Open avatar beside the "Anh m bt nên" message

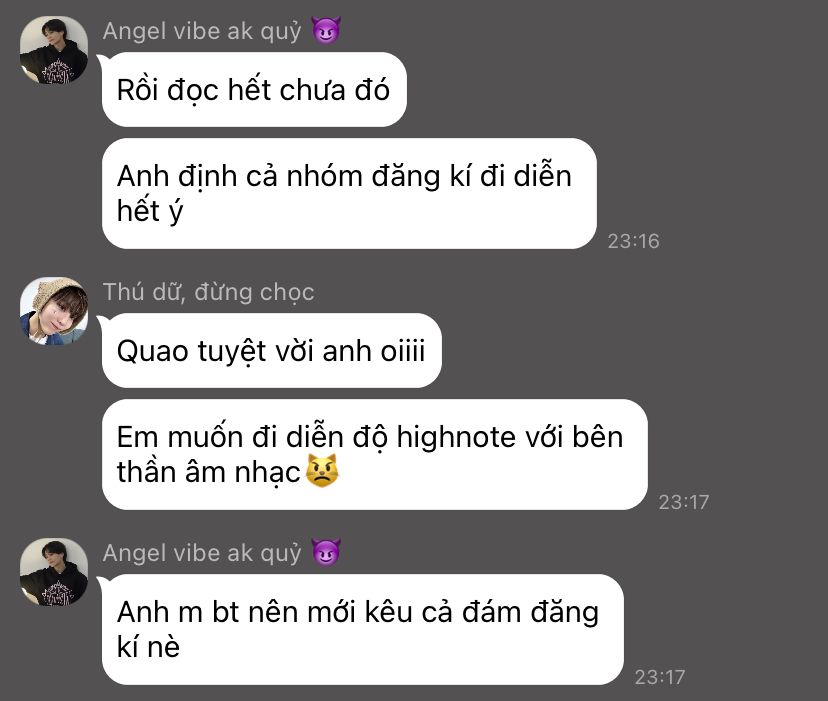tap(54, 572)
